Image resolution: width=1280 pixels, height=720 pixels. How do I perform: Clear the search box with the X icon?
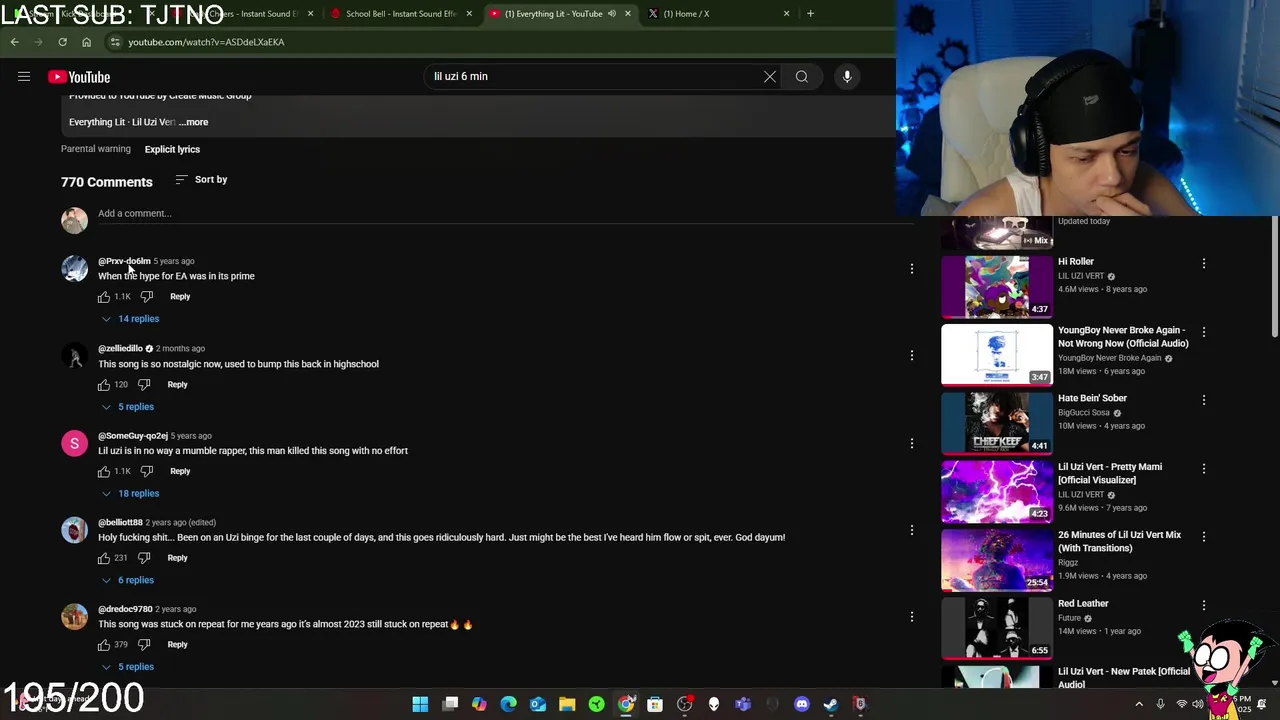click(770, 76)
